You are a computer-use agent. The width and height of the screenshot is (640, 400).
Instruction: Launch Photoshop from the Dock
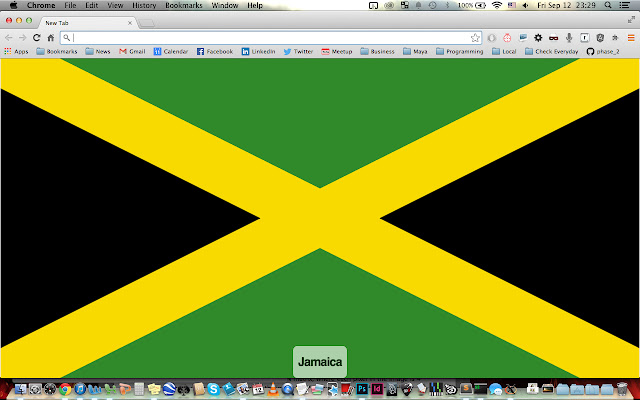pyautogui.click(x=362, y=389)
